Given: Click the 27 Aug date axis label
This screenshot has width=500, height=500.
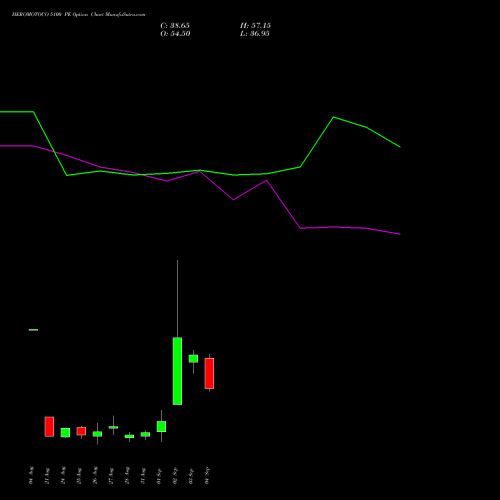Looking at the screenshot, I should (111, 476).
